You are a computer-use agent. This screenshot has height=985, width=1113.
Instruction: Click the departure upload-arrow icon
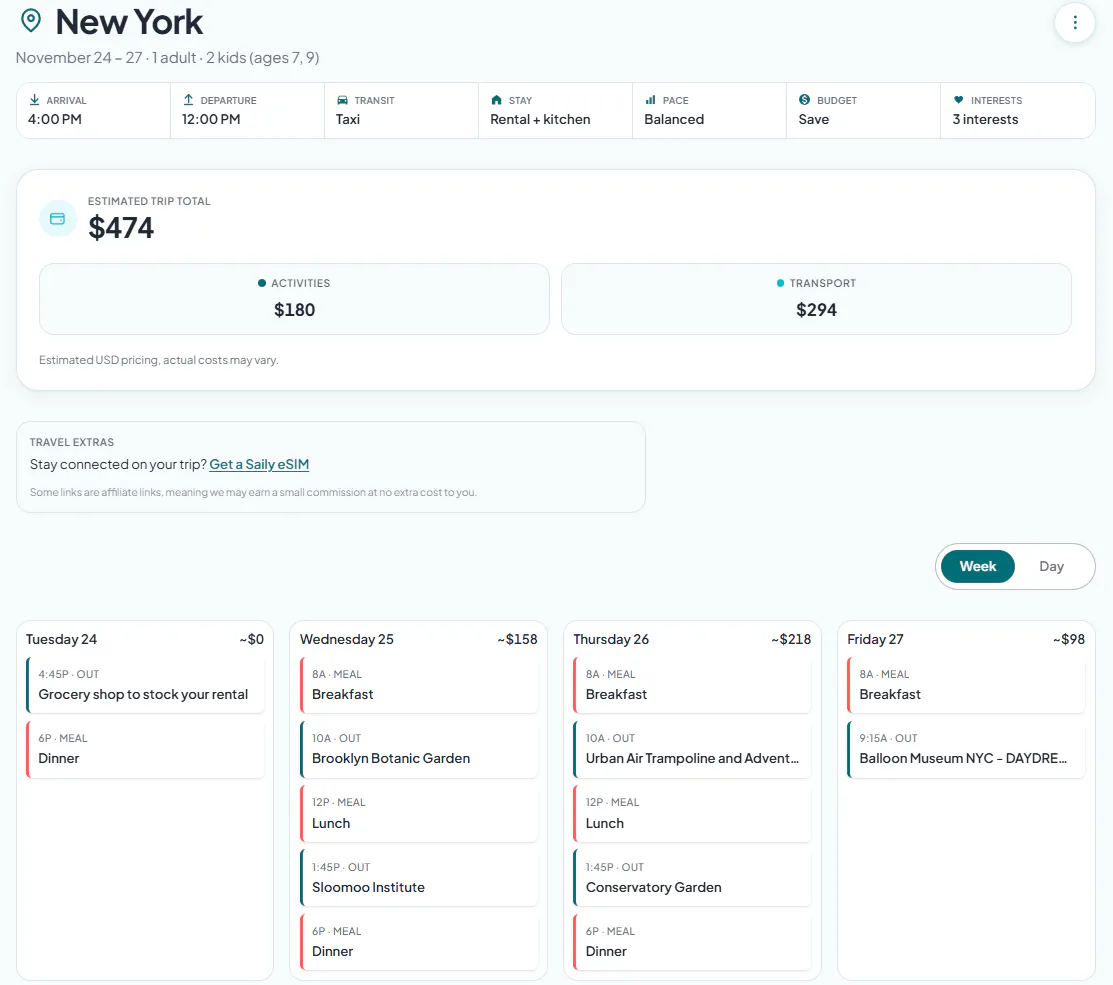pyautogui.click(x=188, y=100)
